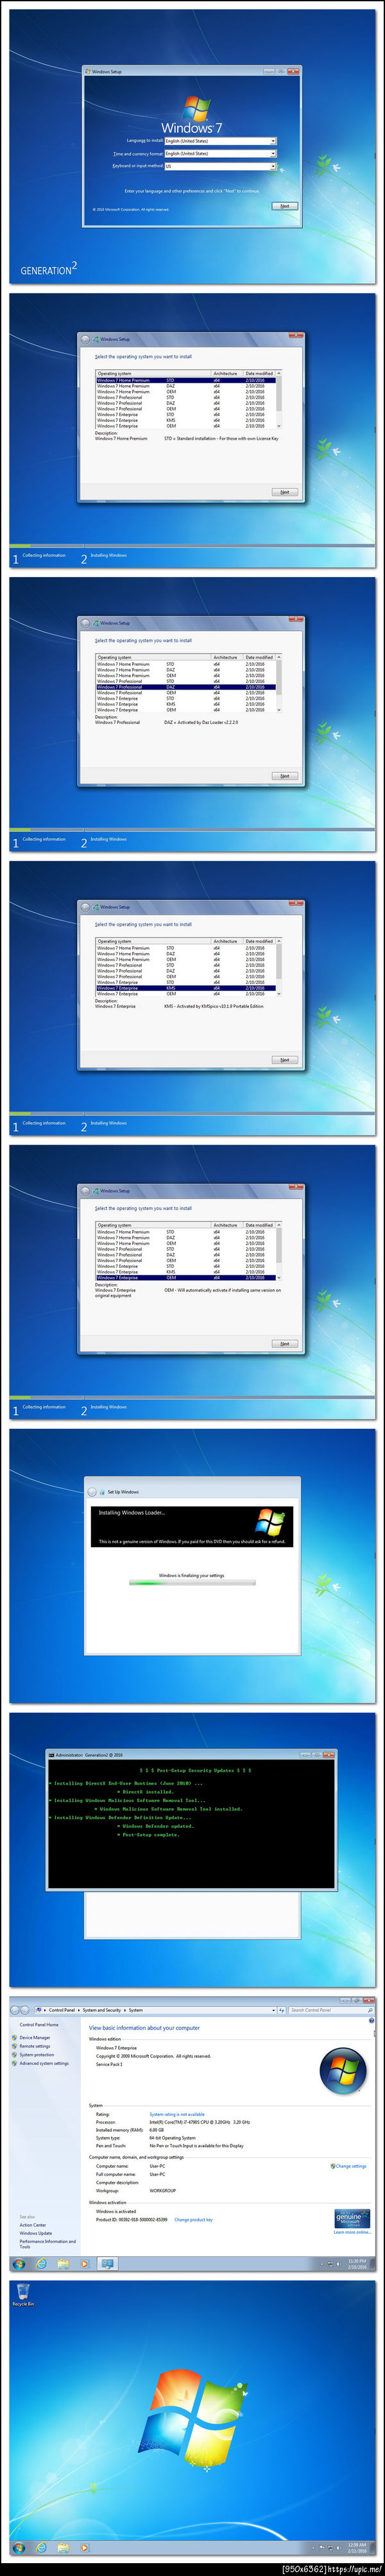Open the Keyboard or input method dropdown

[x=220, y=166]
